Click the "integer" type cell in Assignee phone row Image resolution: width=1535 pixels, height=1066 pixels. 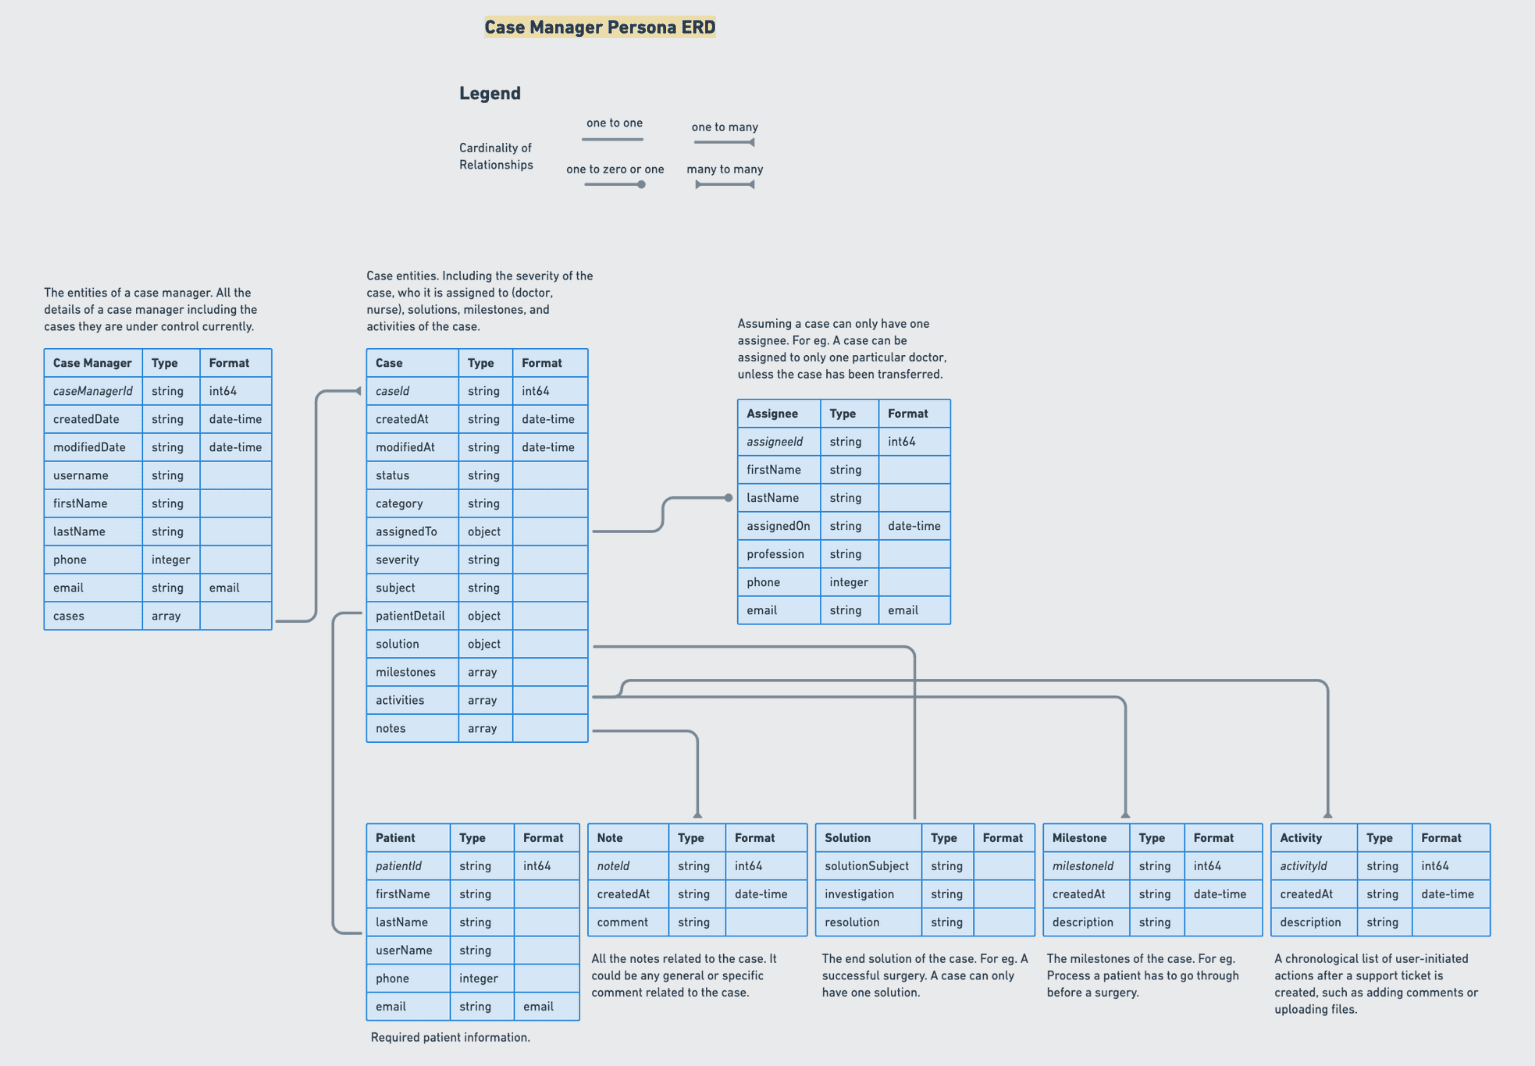click(849, 582)
